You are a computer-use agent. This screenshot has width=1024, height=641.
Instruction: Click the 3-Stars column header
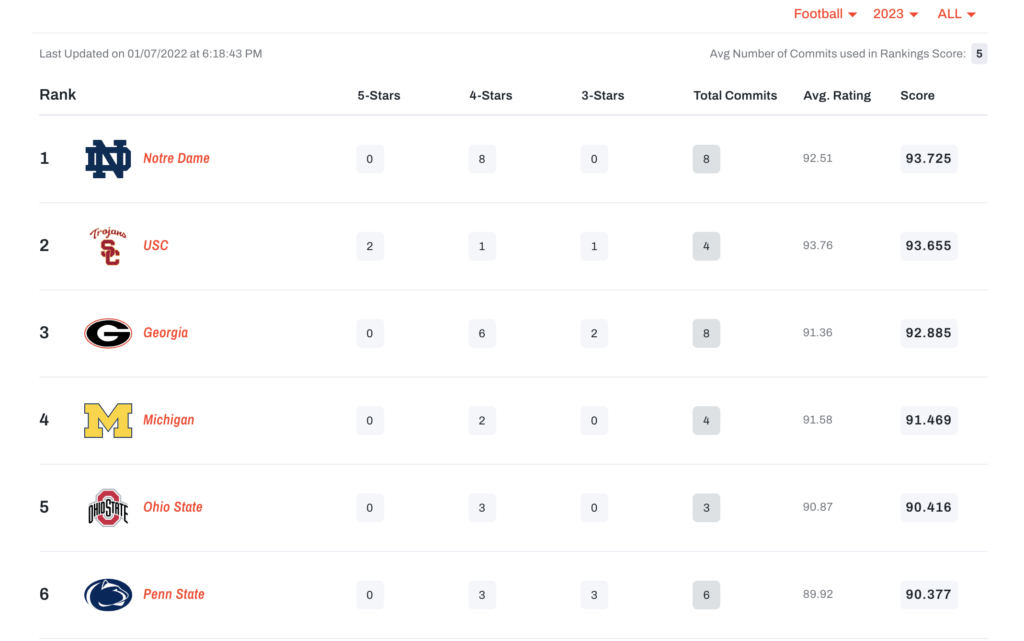pos(603,95)
